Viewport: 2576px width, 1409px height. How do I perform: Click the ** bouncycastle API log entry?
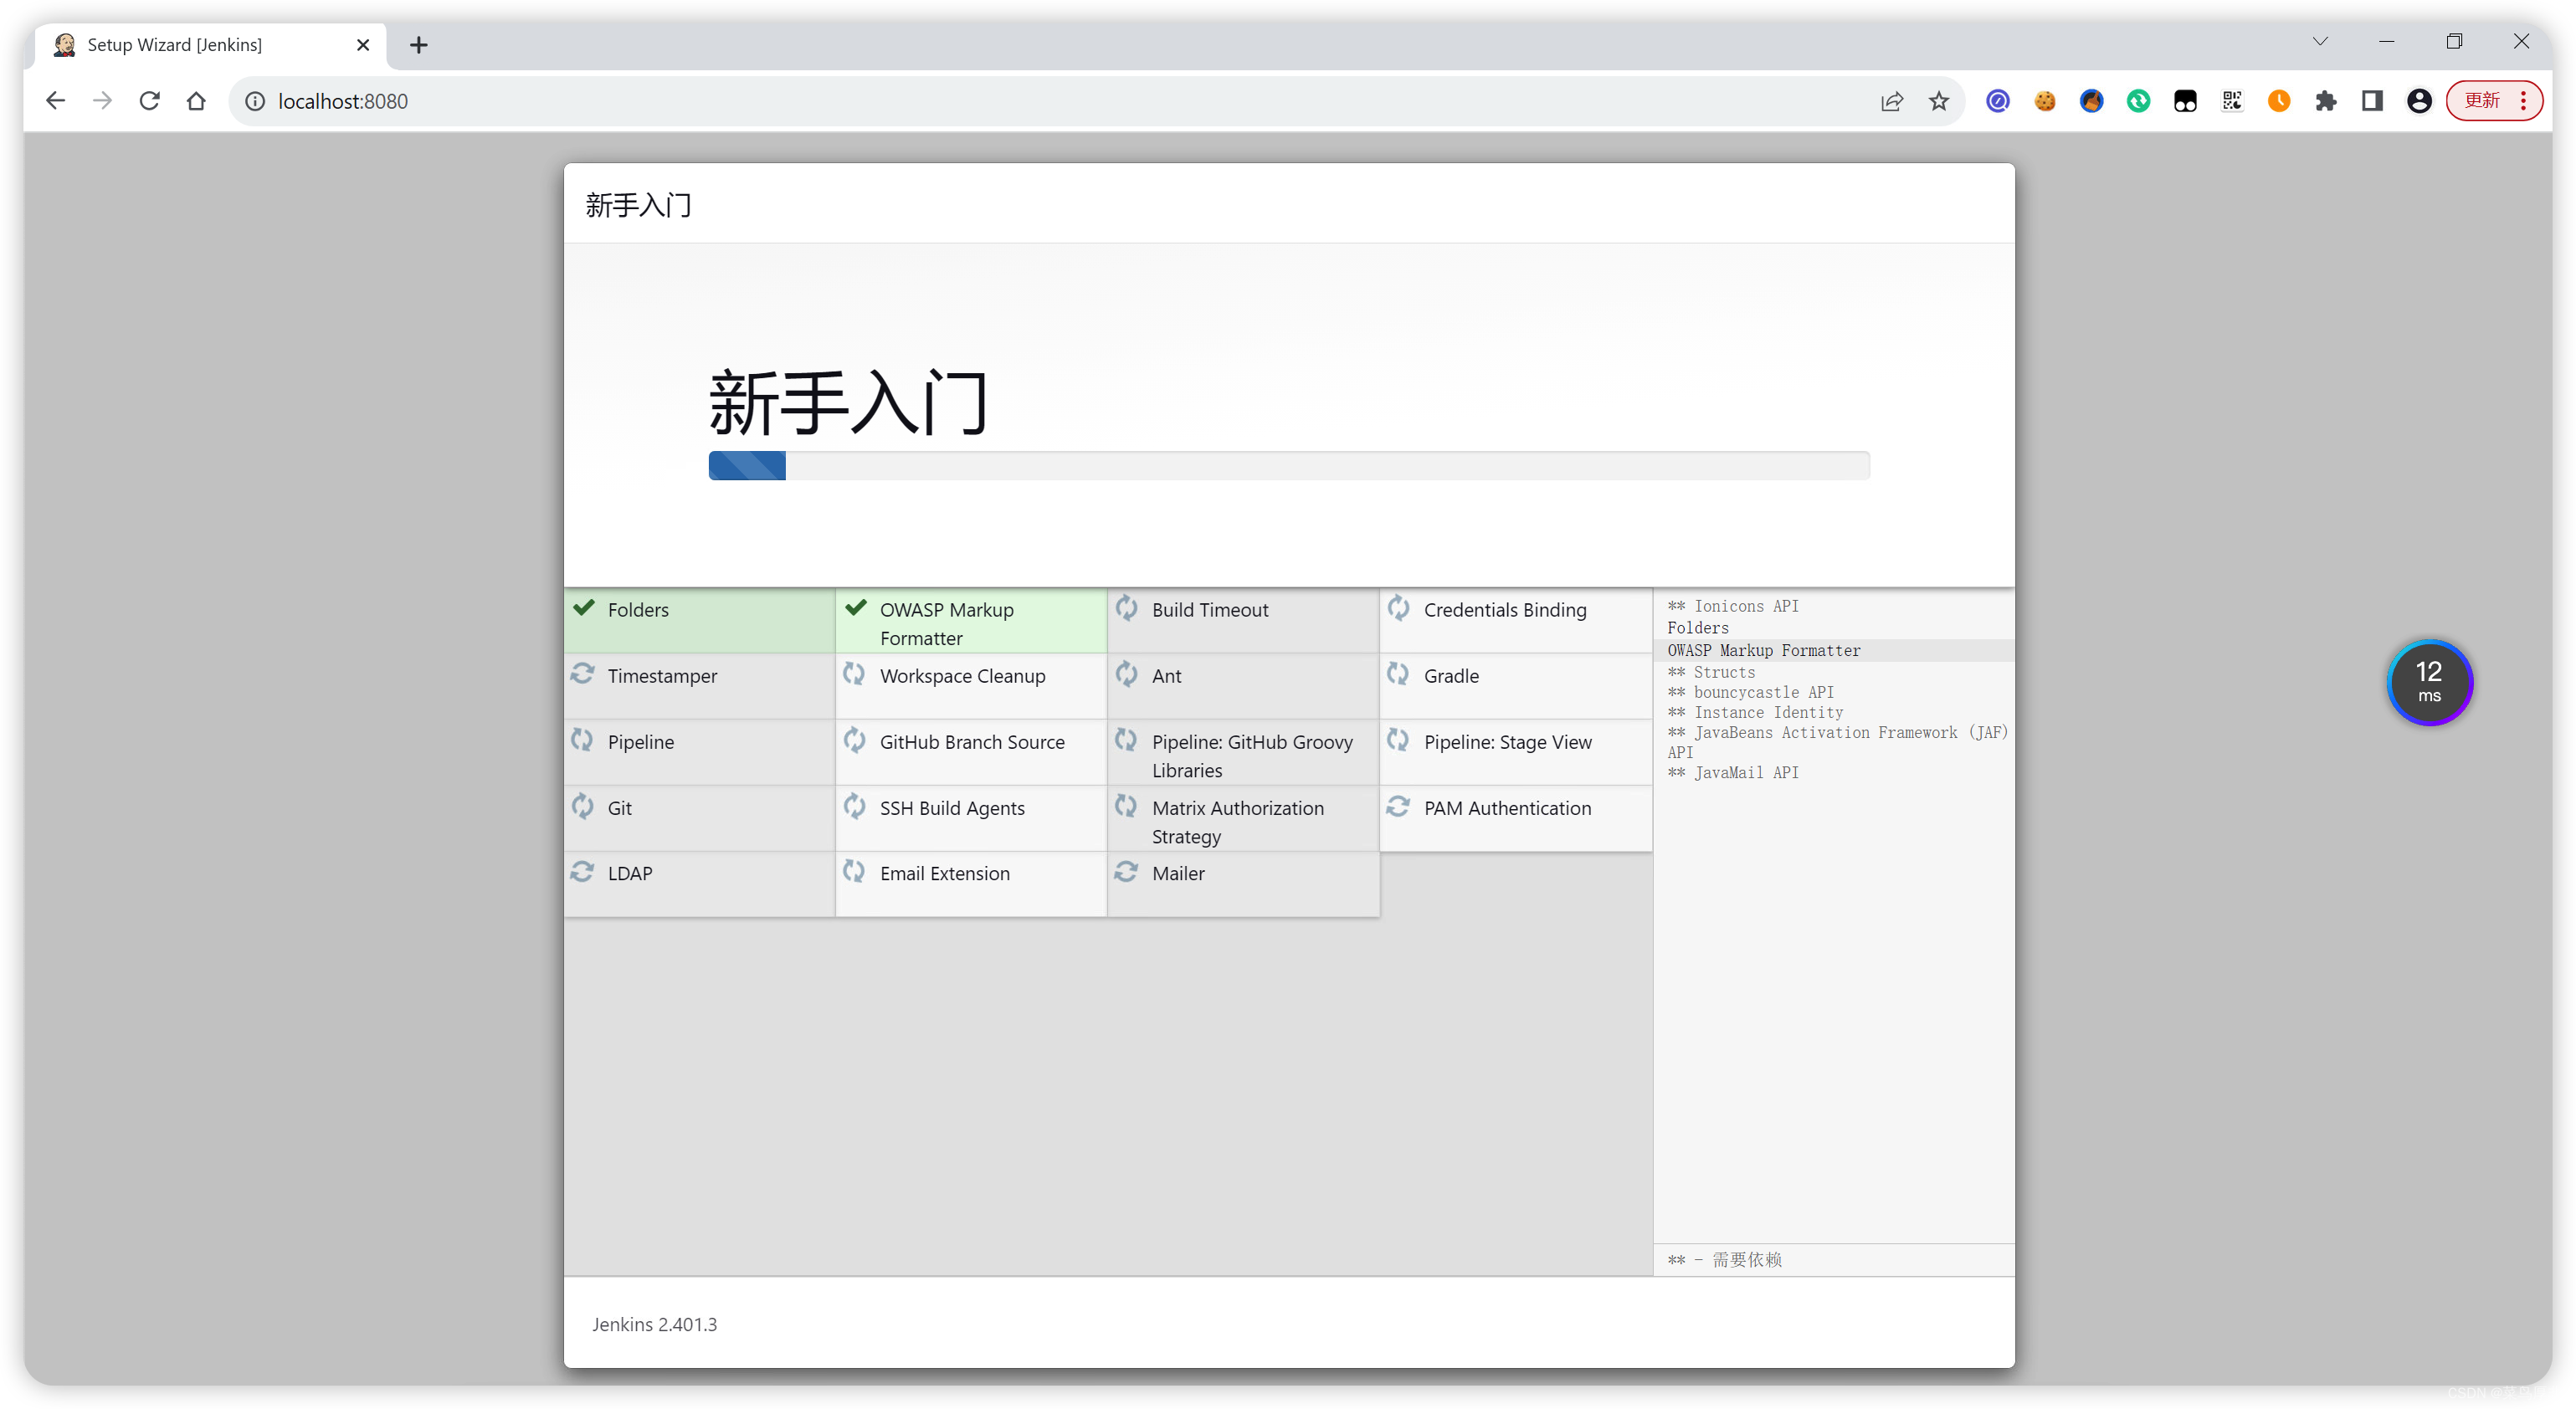[x=1750, y=692]
